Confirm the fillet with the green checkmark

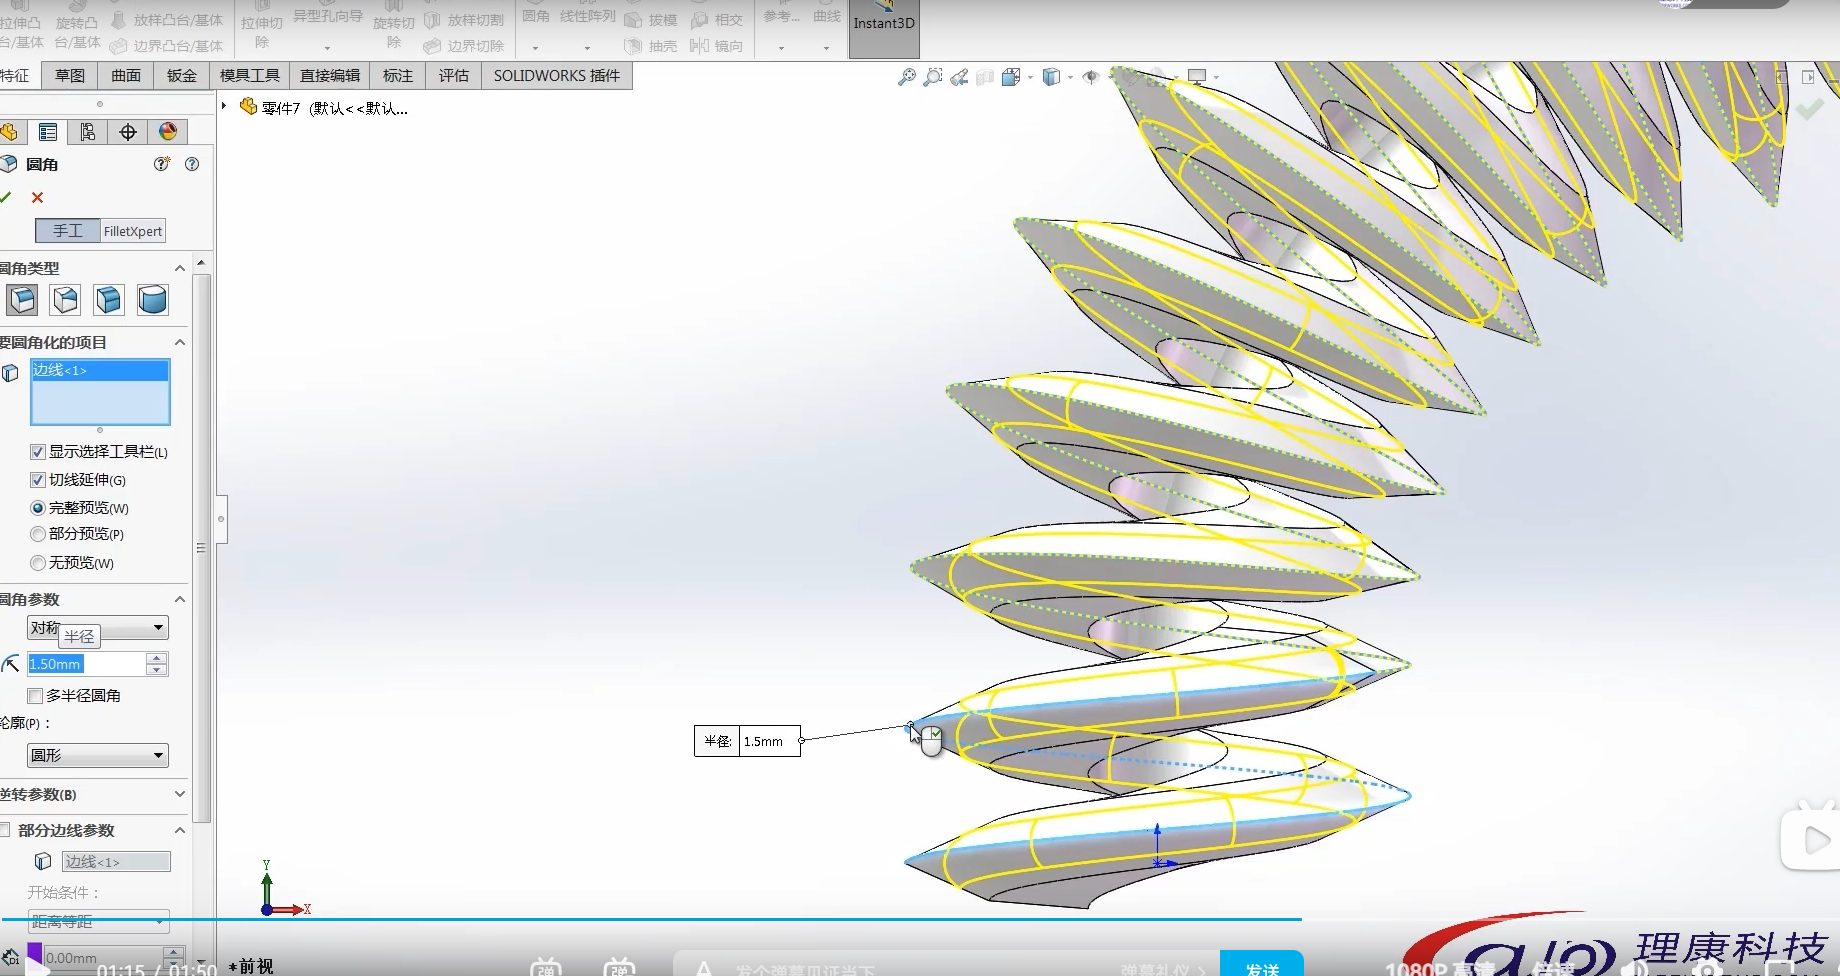click(x=6, y=197)
